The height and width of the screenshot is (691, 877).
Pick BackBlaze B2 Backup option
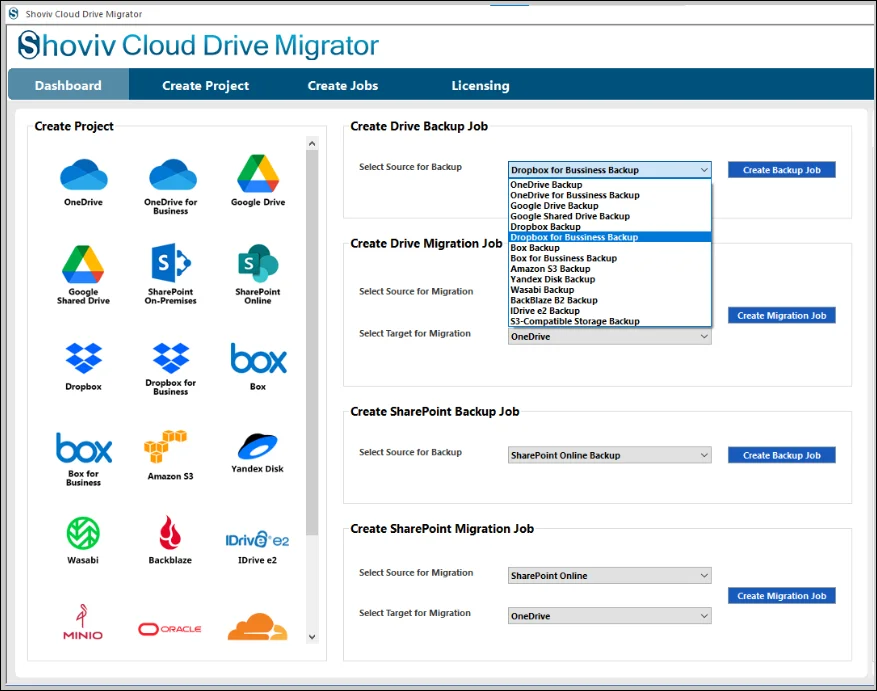click(x=610, y=300)
